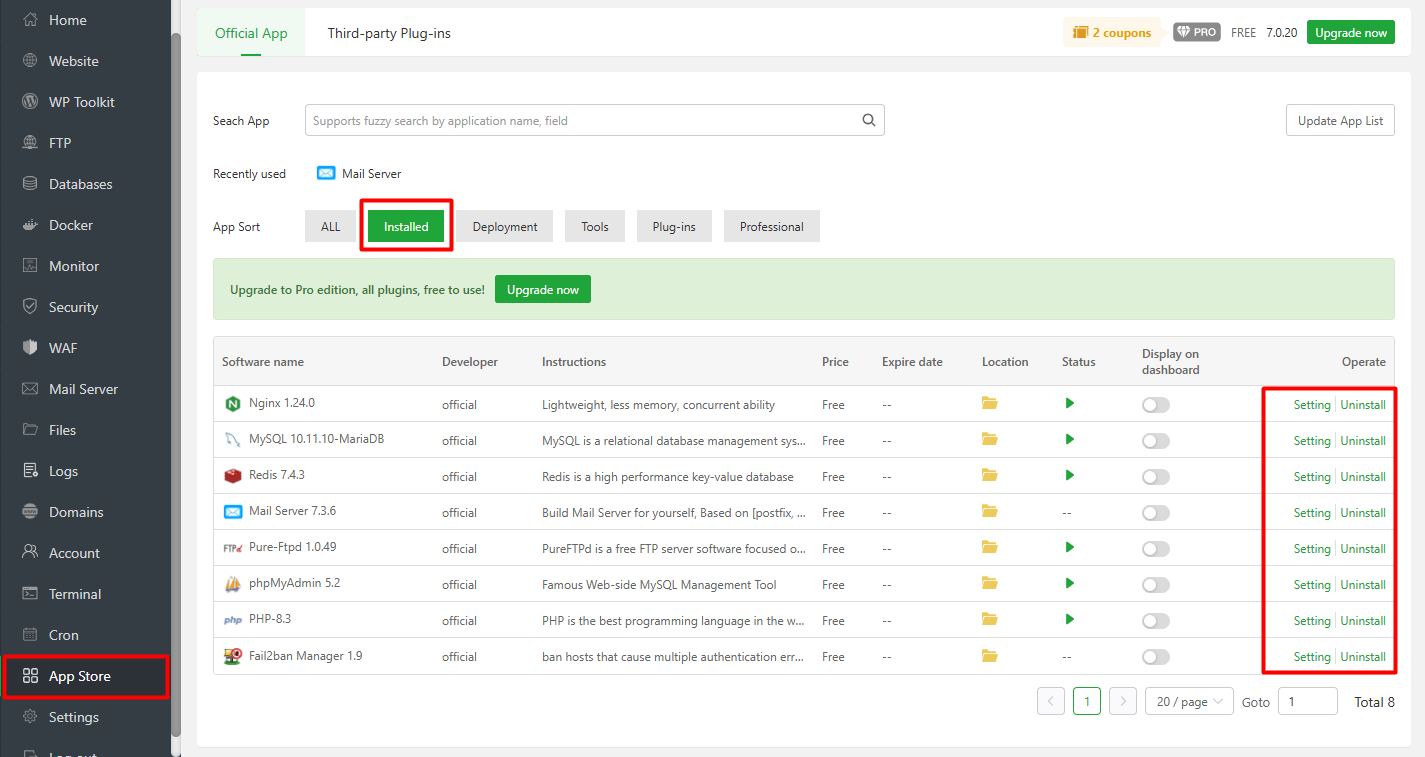Toggle Redis display on dashboard

[1155, 476]
